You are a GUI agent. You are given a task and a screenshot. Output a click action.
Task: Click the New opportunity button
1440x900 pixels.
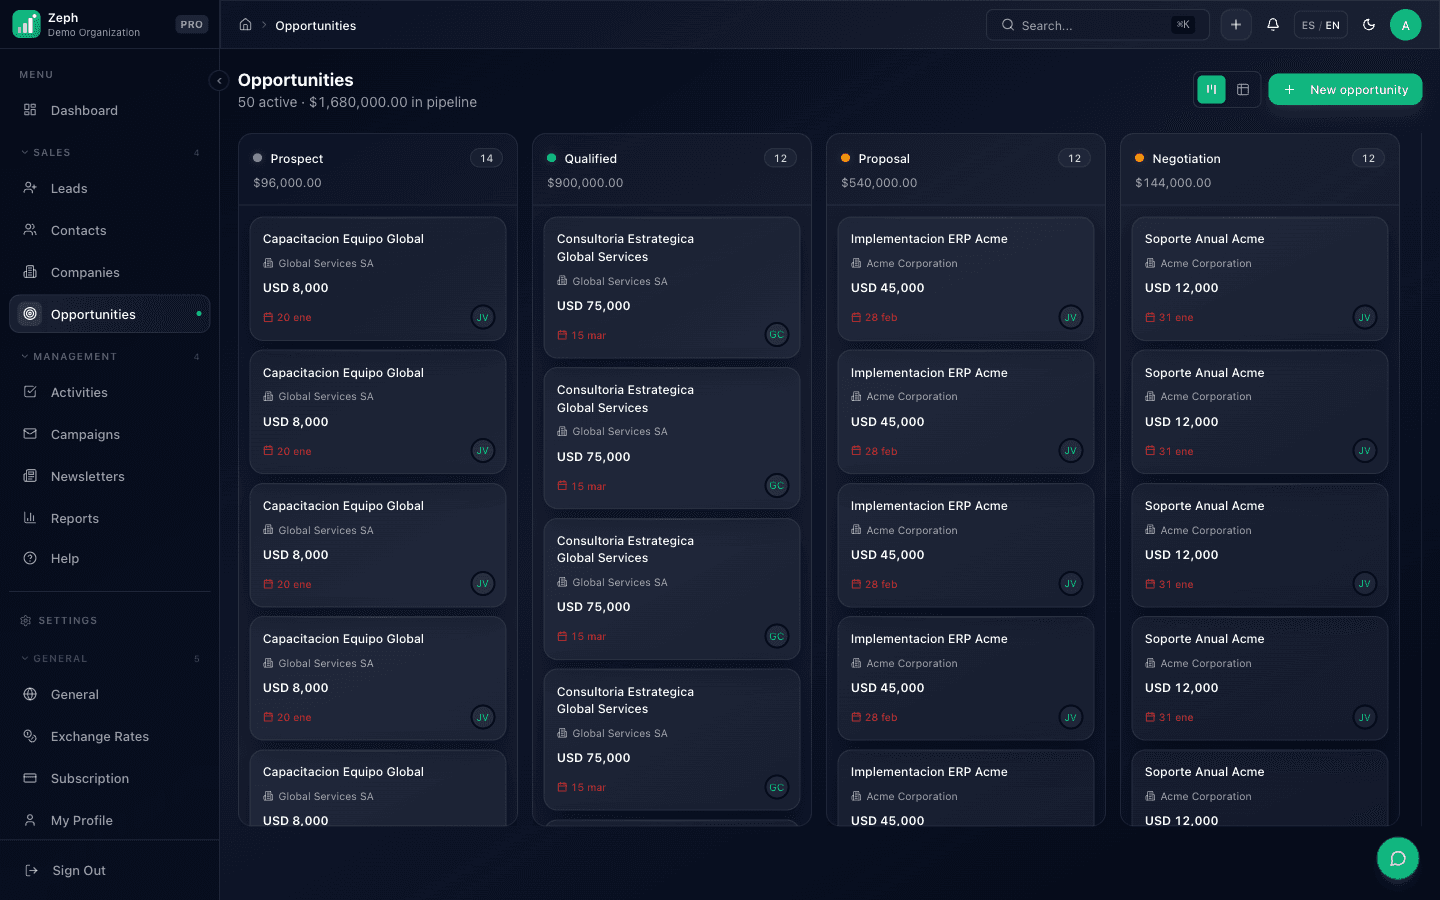pyautogui.click(x=1345, y=89)
